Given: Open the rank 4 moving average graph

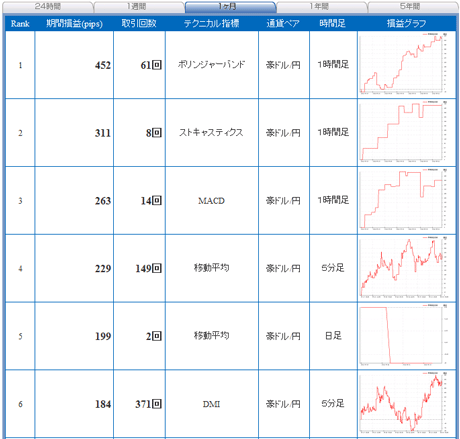Looking at the screenshot, I should [x=406, y=268].
